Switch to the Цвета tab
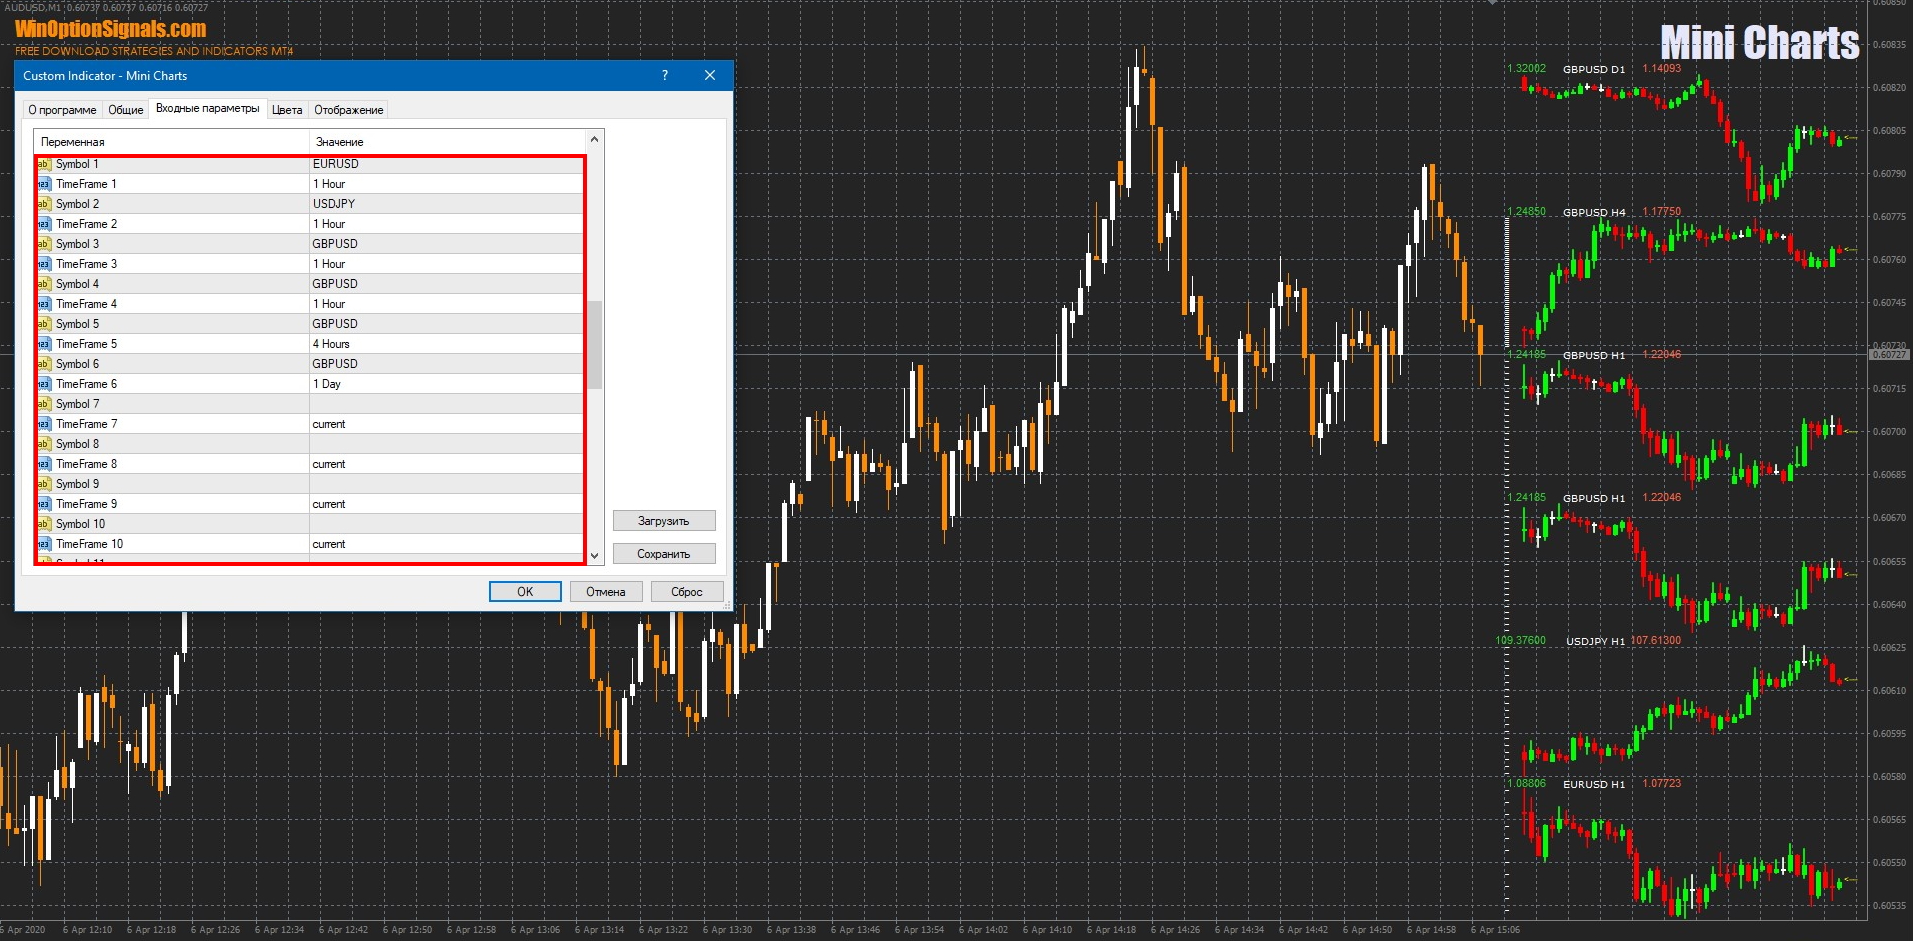1913x941 pixels. coord(287,110)
